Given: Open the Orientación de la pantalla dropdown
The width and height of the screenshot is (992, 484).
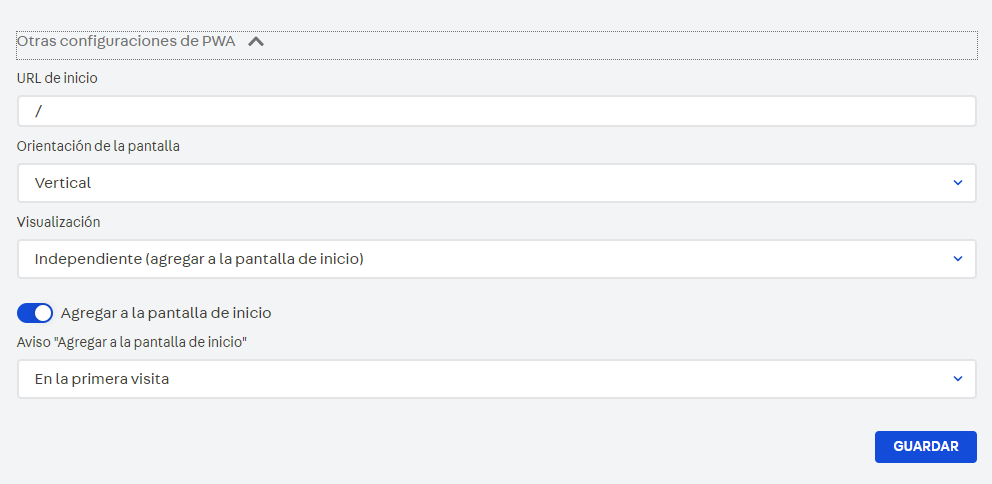Looking at the screenshot, I should point(496,183).
